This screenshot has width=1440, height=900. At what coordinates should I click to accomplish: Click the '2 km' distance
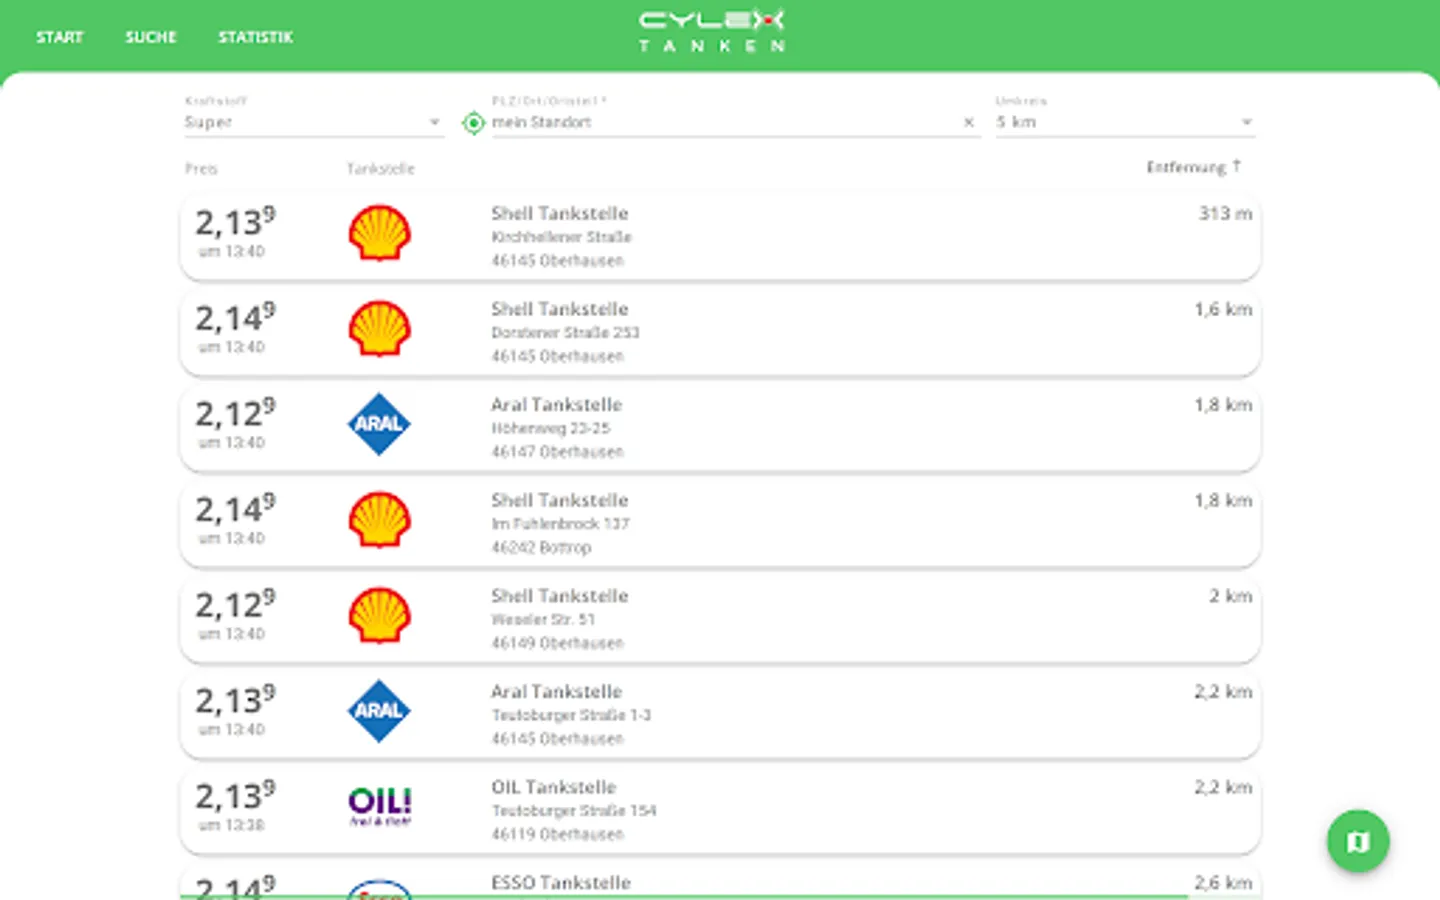1230,596
